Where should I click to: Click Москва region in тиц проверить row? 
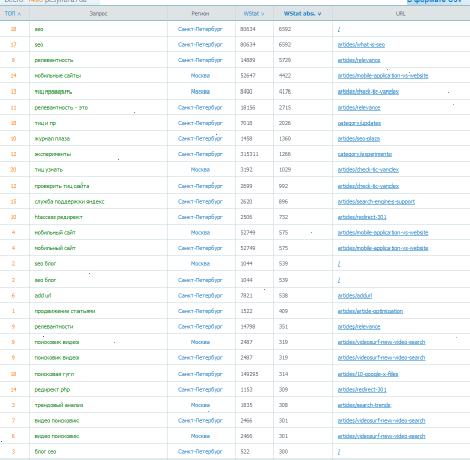coord(200,92)
